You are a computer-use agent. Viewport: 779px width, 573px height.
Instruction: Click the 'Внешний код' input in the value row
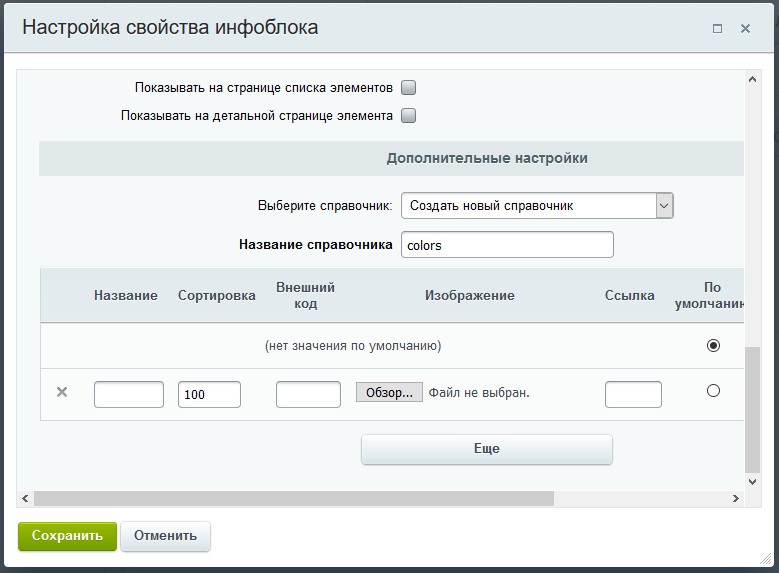[309, 395]
